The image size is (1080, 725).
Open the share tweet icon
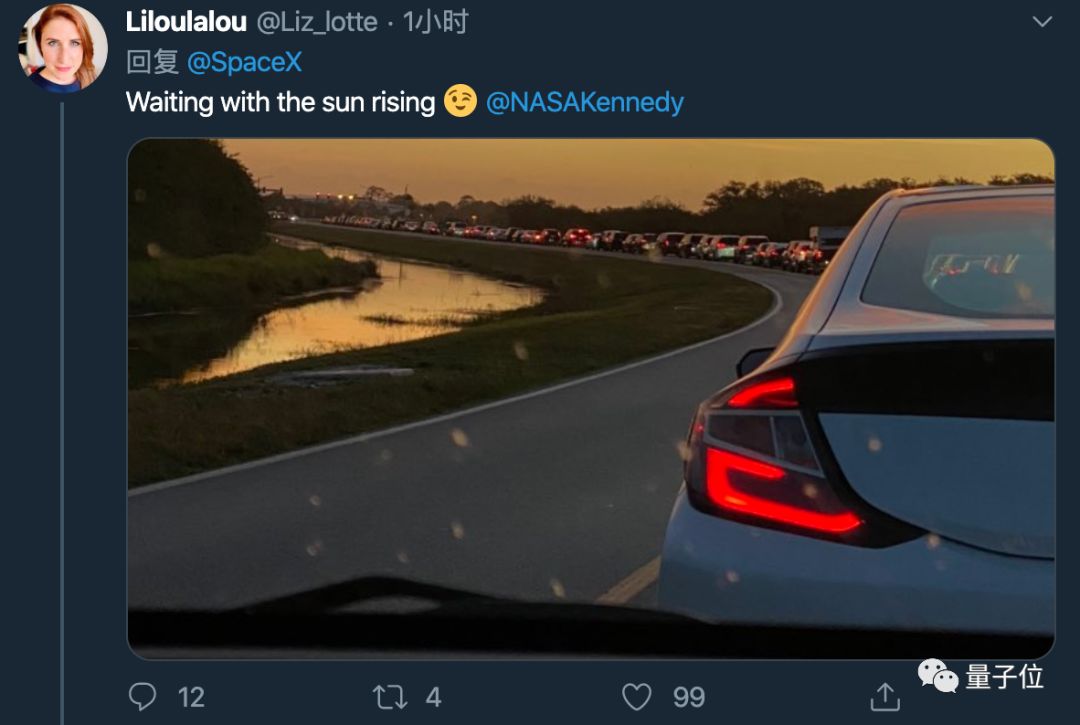coord(885,696)
